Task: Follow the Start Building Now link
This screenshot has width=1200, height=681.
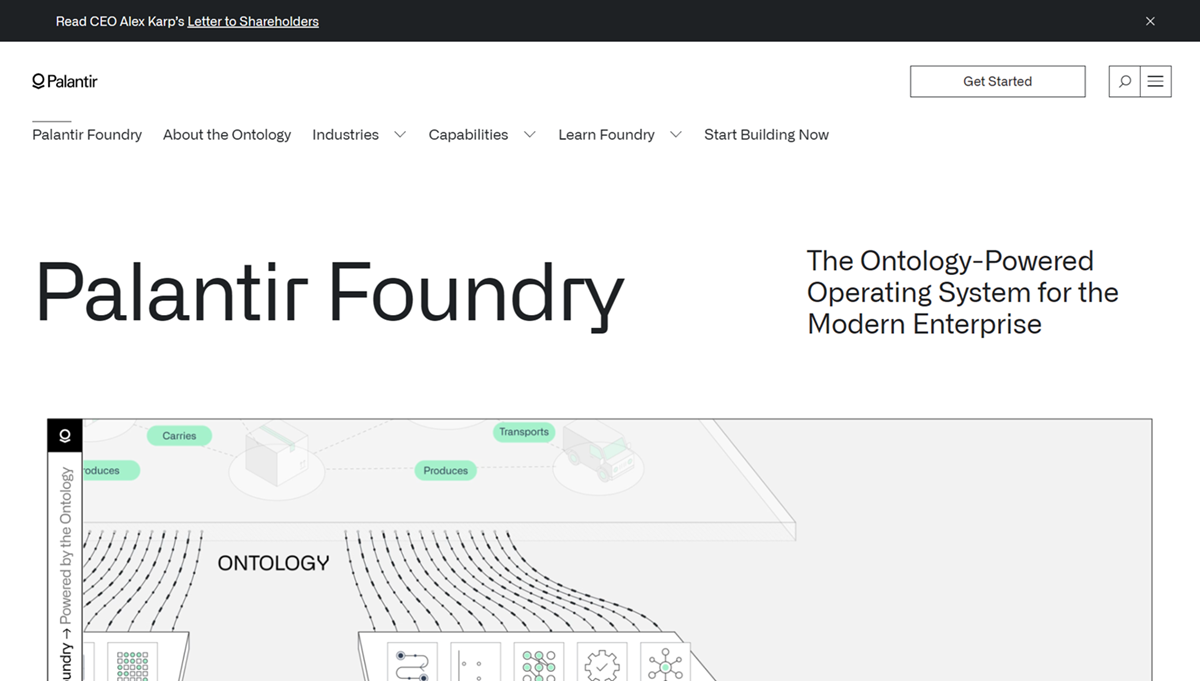Action: click(766, 134)
